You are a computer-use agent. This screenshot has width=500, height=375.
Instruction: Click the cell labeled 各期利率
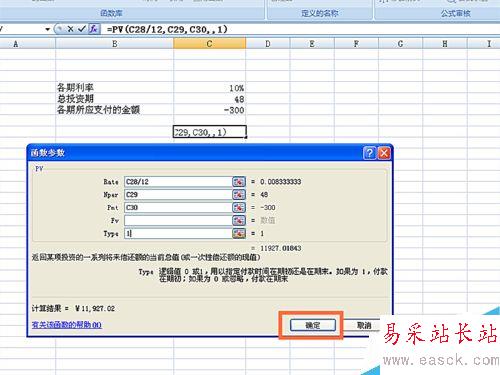(114, 88)
